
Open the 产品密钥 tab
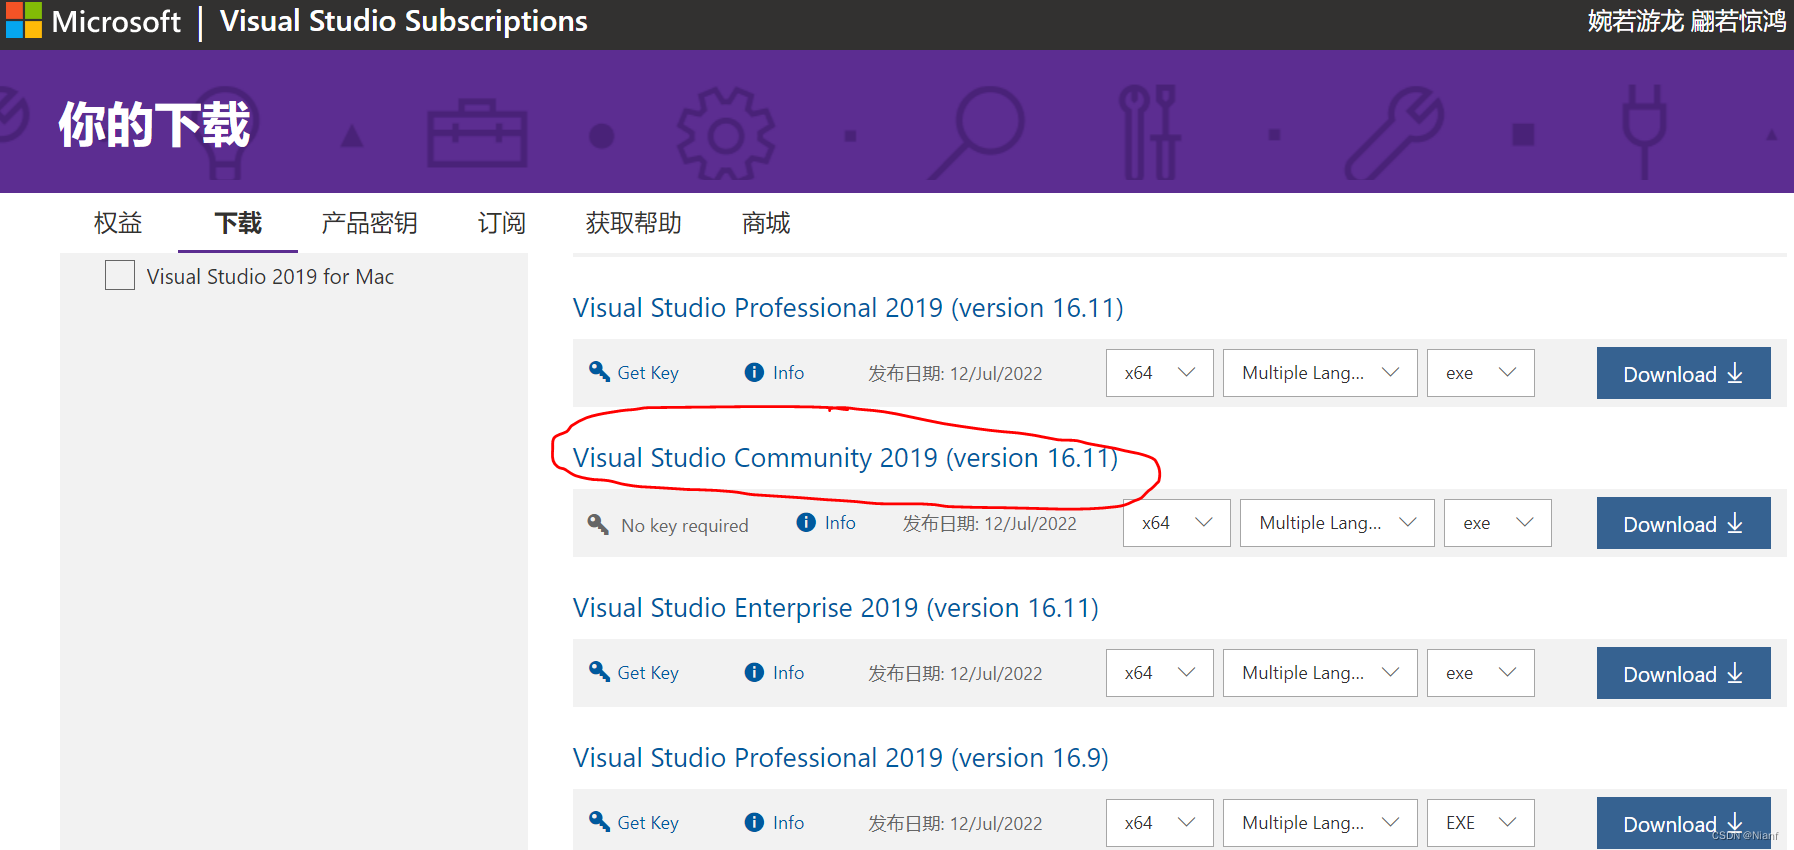tap(369, 223)
